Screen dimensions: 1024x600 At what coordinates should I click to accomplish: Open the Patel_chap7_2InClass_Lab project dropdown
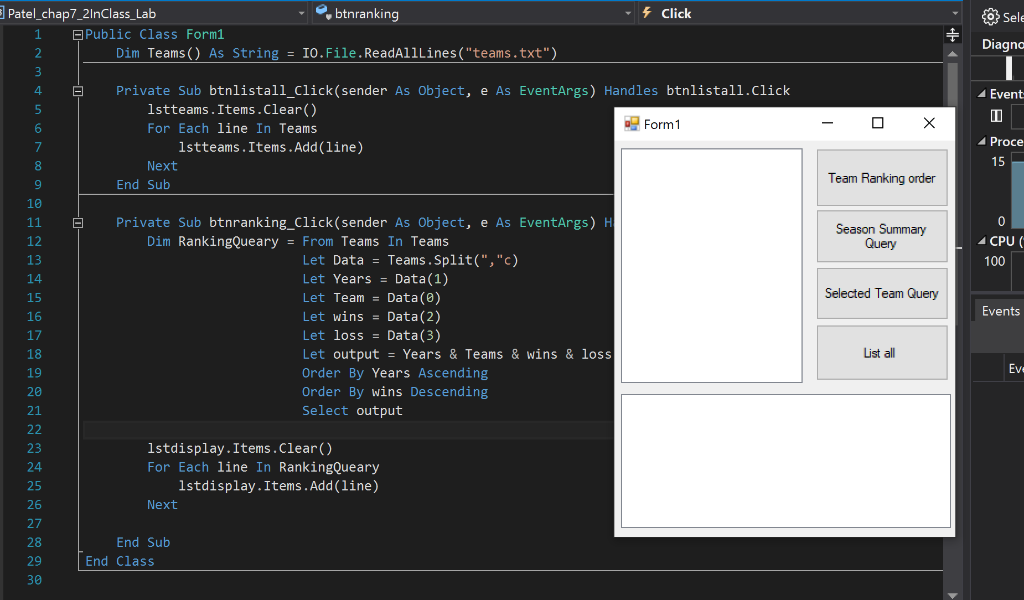[302, 13]
